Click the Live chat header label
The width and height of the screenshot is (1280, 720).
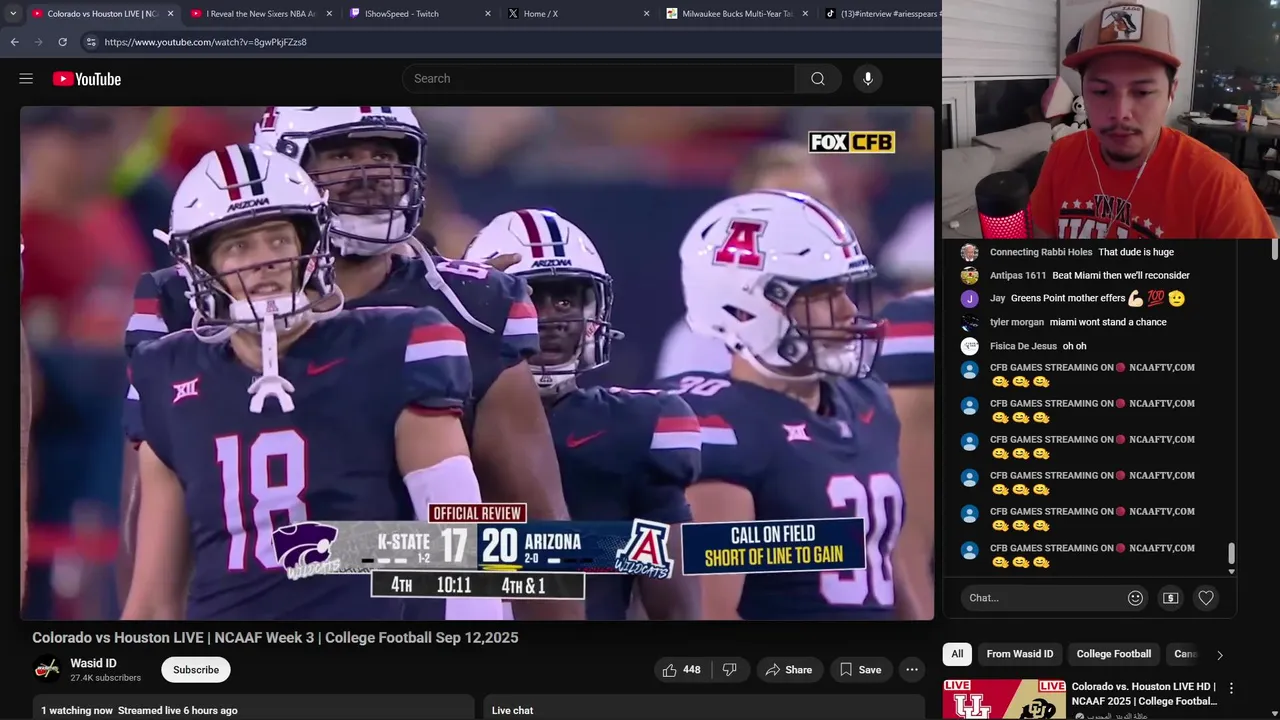pyautogui.click(x=512, y=710)
